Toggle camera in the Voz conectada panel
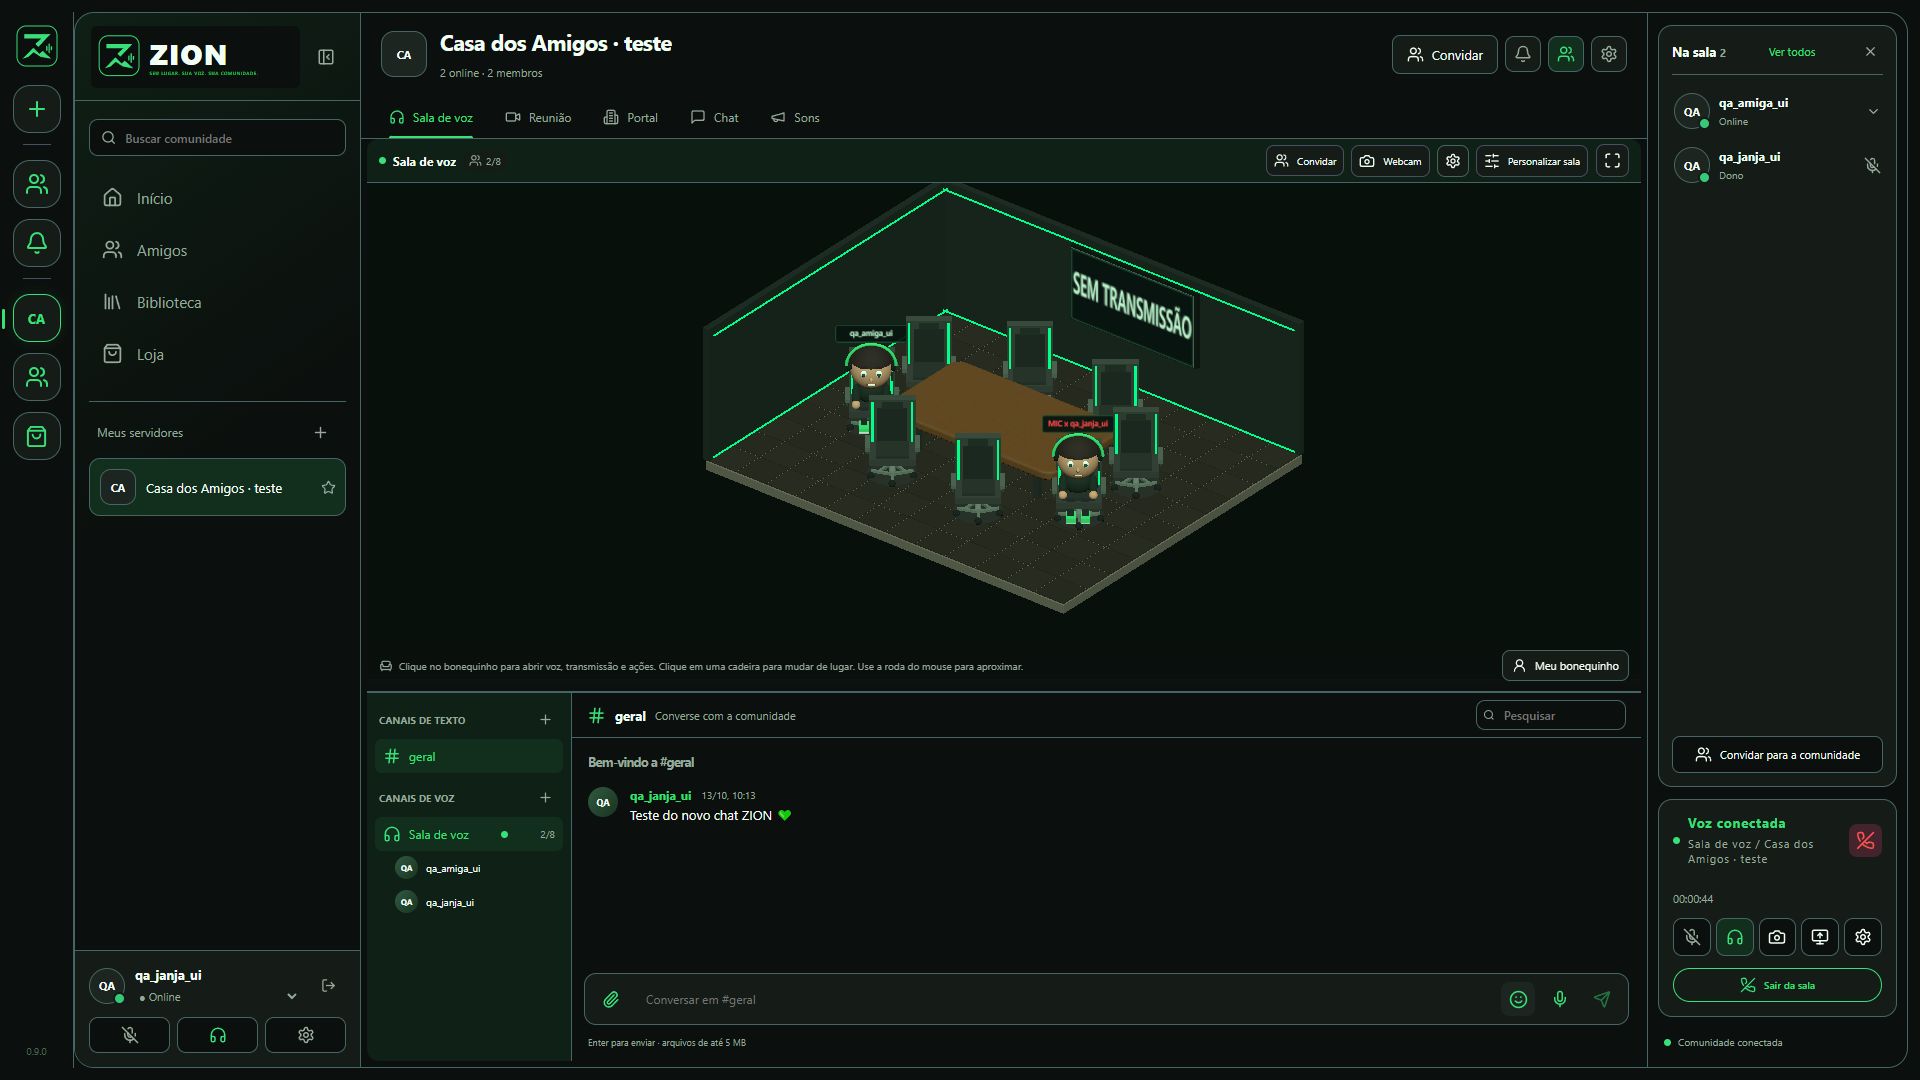The height and width of the screenshot is (1080, 1920). [1777, 937]
